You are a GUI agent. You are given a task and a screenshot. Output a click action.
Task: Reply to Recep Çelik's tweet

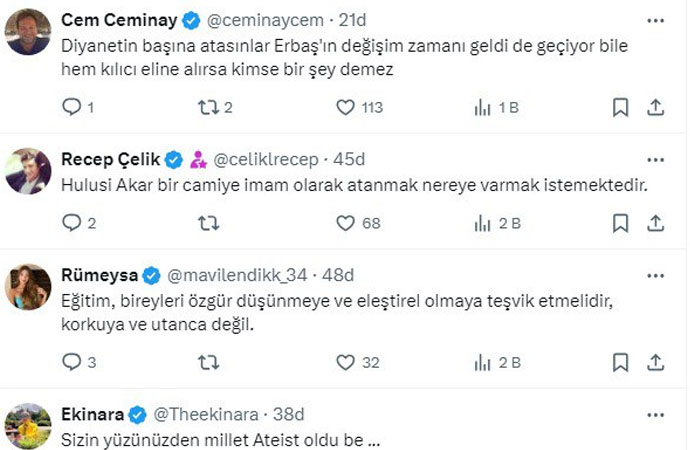71,223
